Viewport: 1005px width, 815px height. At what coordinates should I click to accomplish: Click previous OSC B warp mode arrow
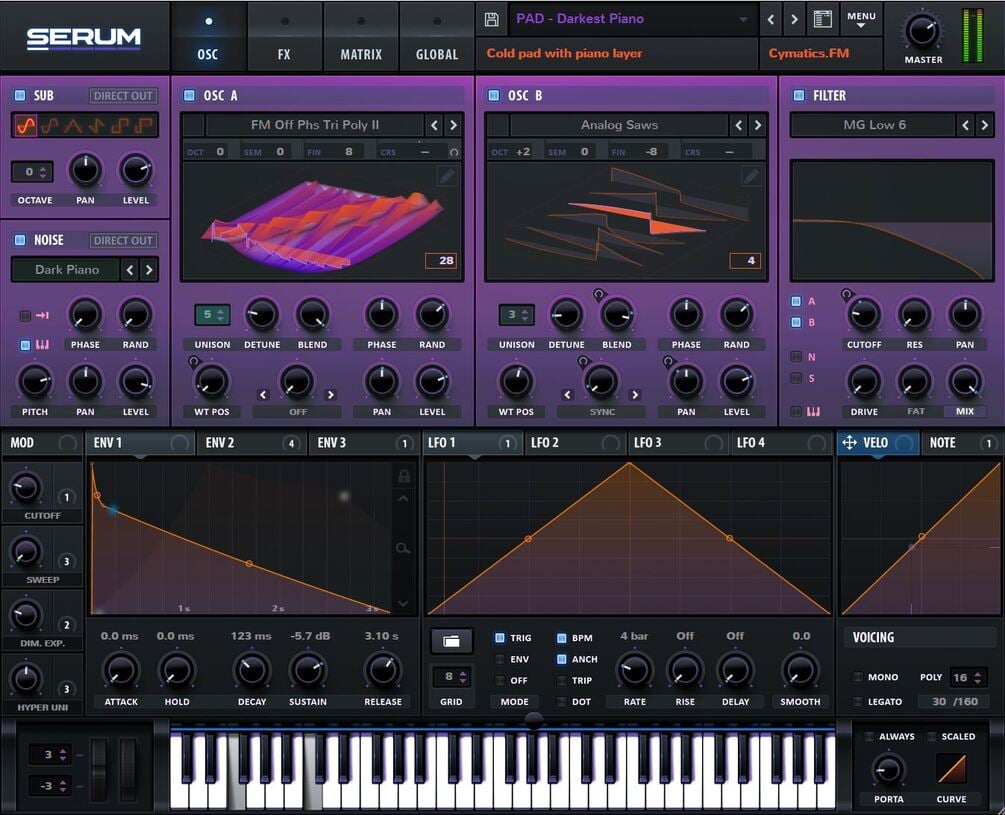click(x=567, y=395)
